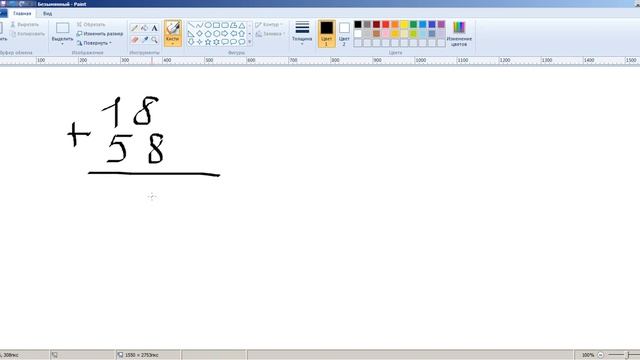Screen dimensions: 640x360
Task: Choose the dark red palette swatch
Action: 376,24
